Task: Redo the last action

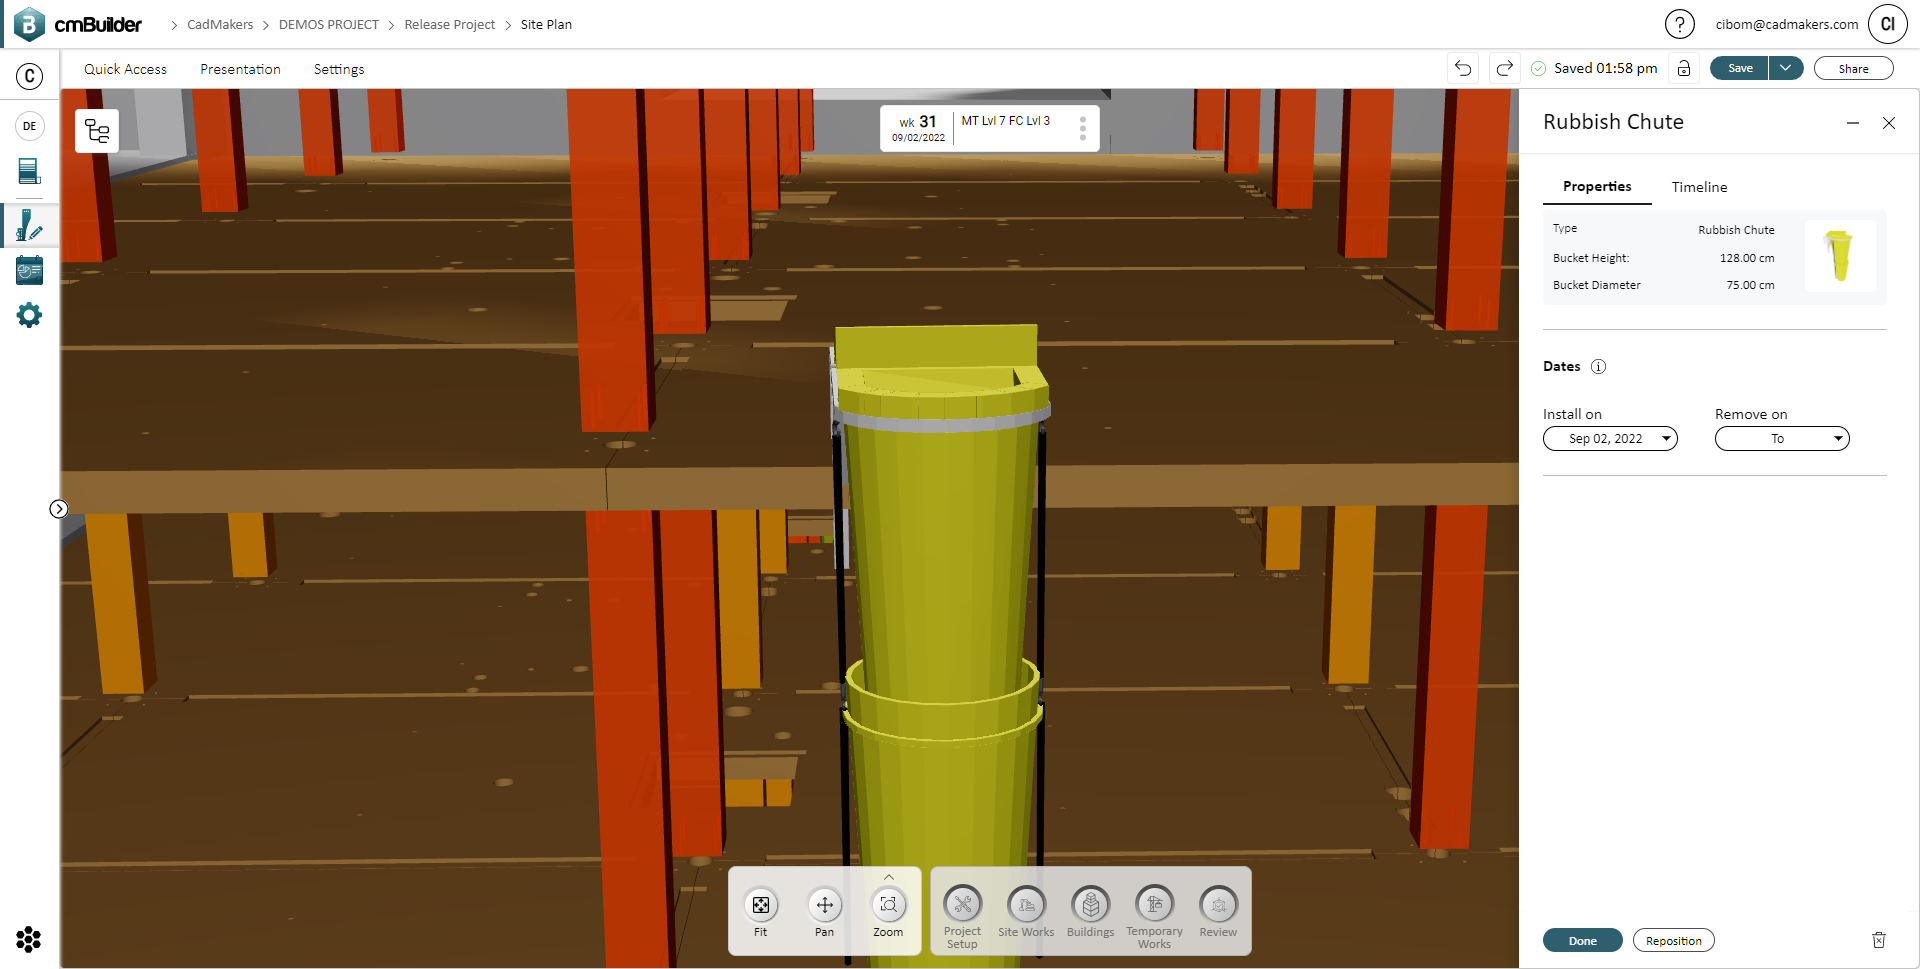Action: [x=1504, y=68]
